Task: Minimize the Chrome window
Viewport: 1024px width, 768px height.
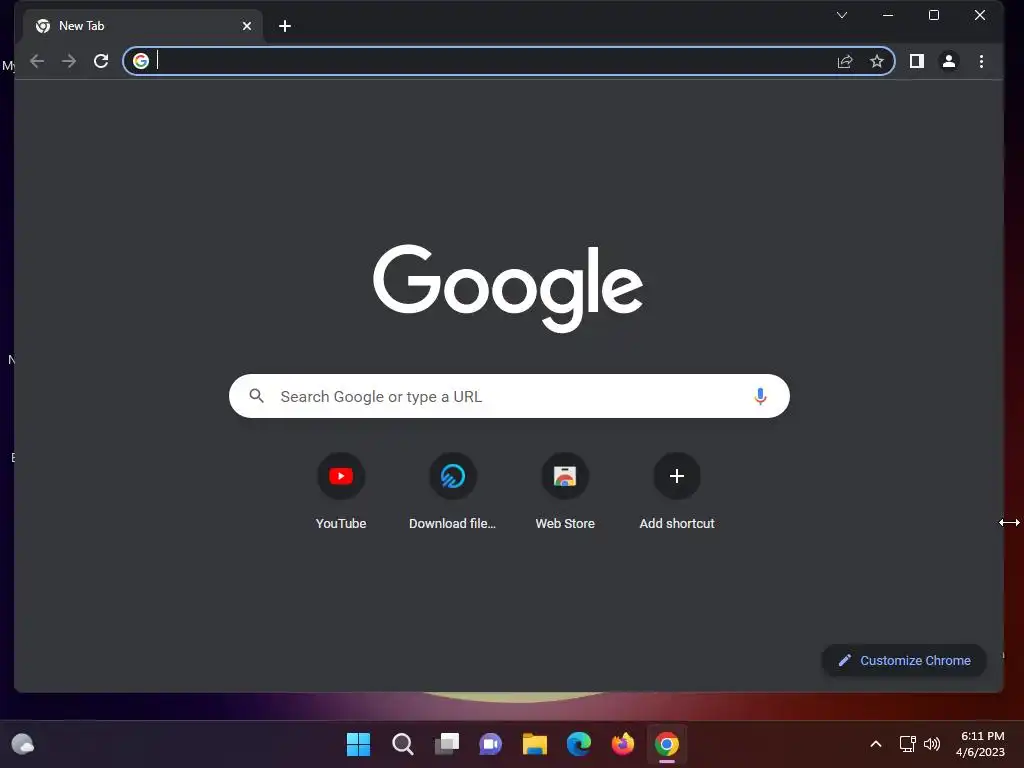Action: pos(888,15)
